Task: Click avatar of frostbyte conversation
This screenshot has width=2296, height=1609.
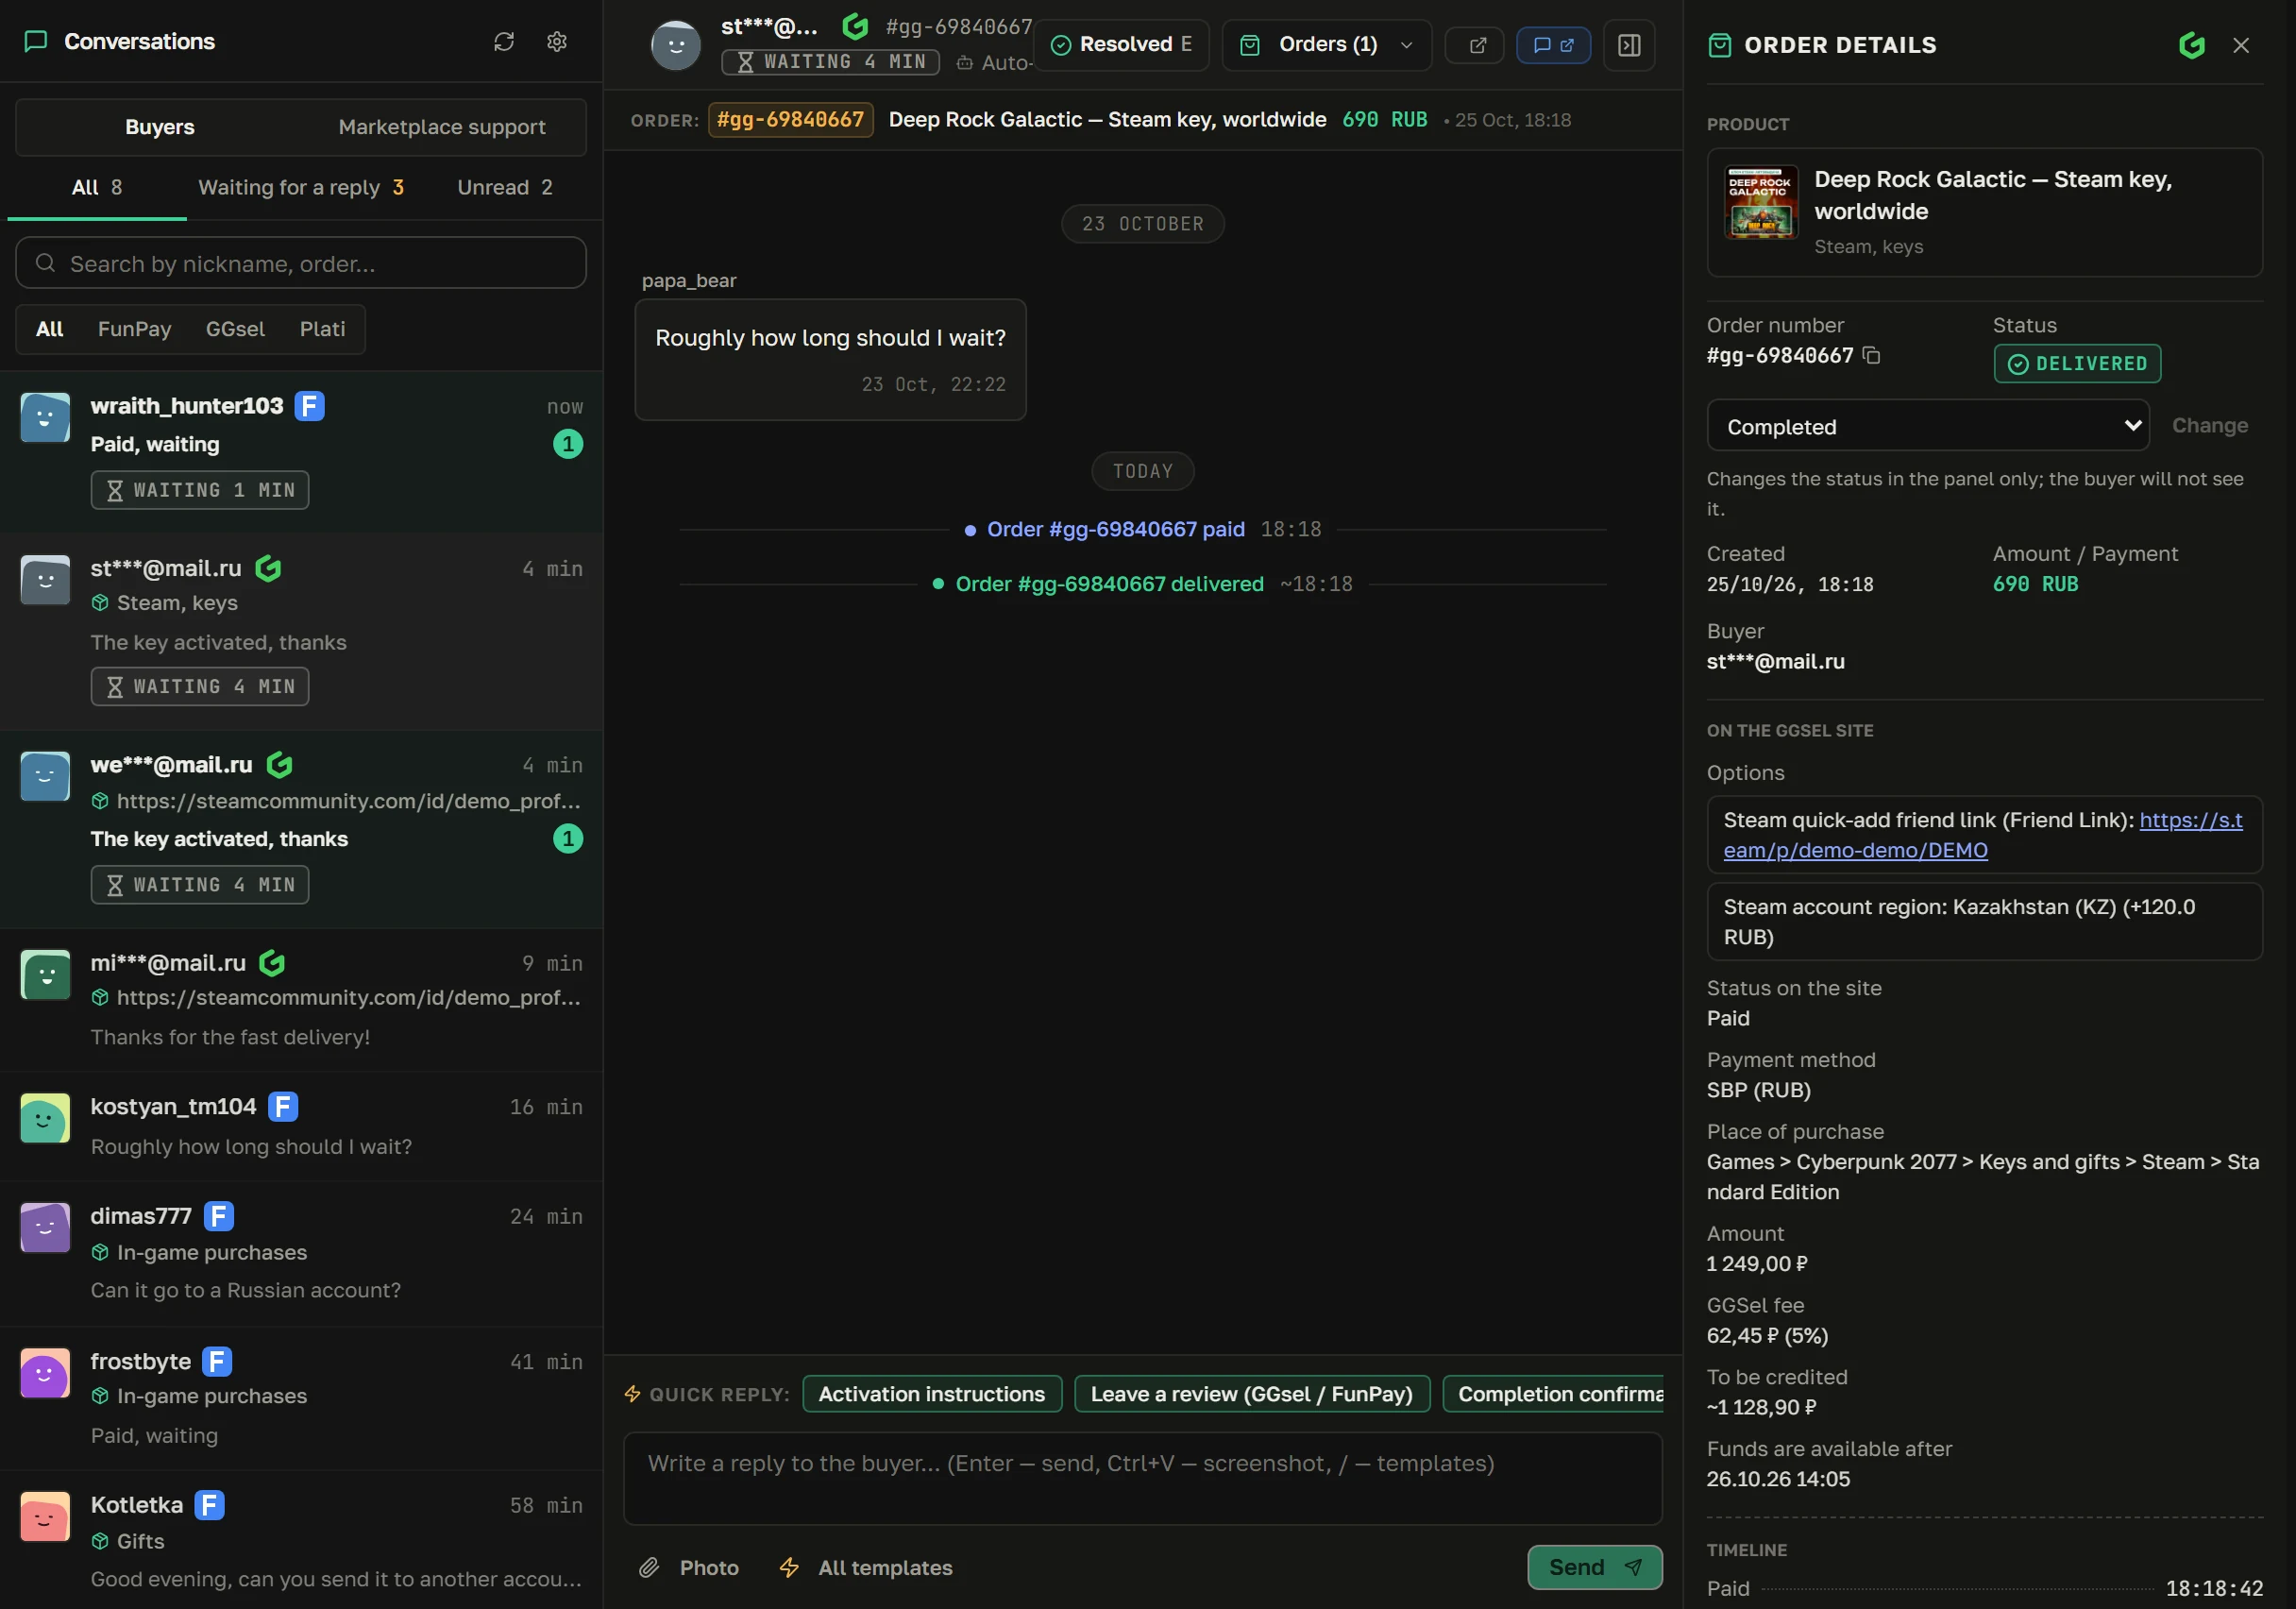Action: (x=45, y=1372)
